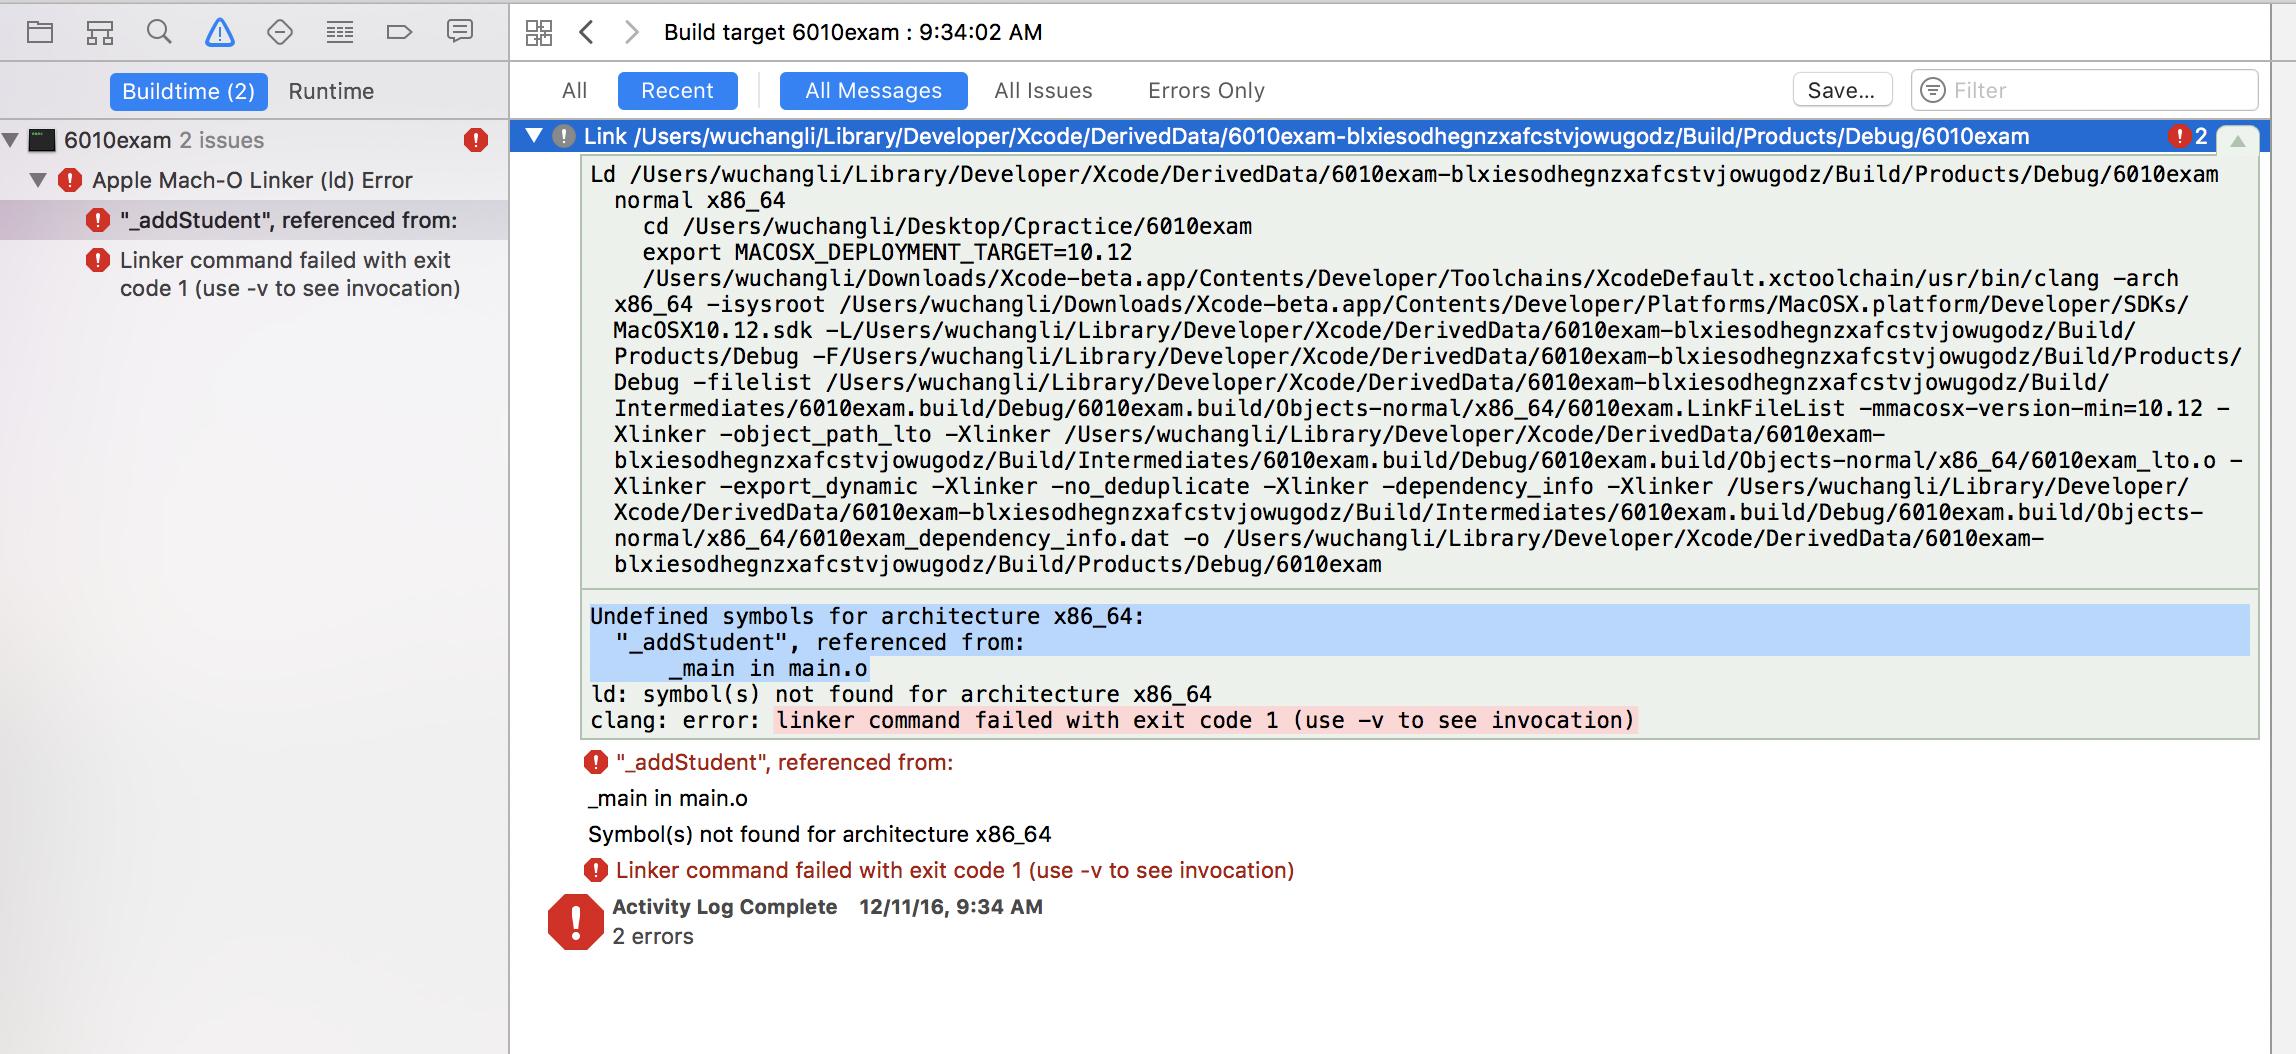Viewport: 2296px width, 1054px height.
Task: Select the Recent scope button
Action: (x=677, y=90)
